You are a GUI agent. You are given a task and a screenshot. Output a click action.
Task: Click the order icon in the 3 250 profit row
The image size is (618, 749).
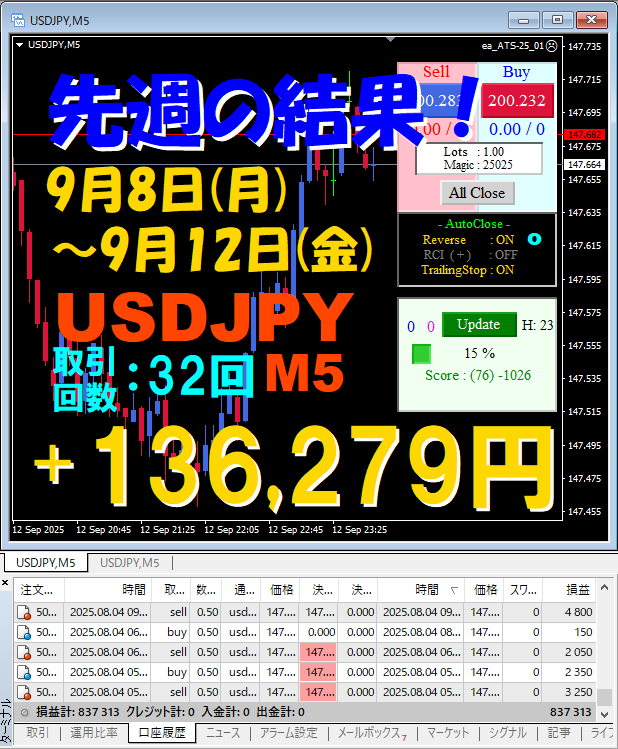pos(24,692)
